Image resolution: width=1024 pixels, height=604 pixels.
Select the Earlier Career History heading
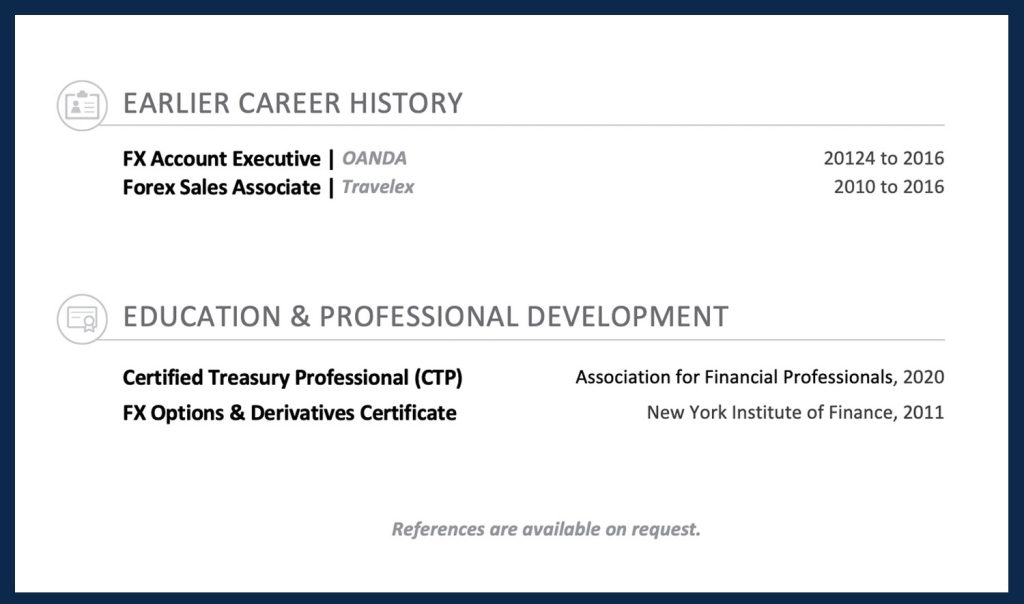point(292,103)
